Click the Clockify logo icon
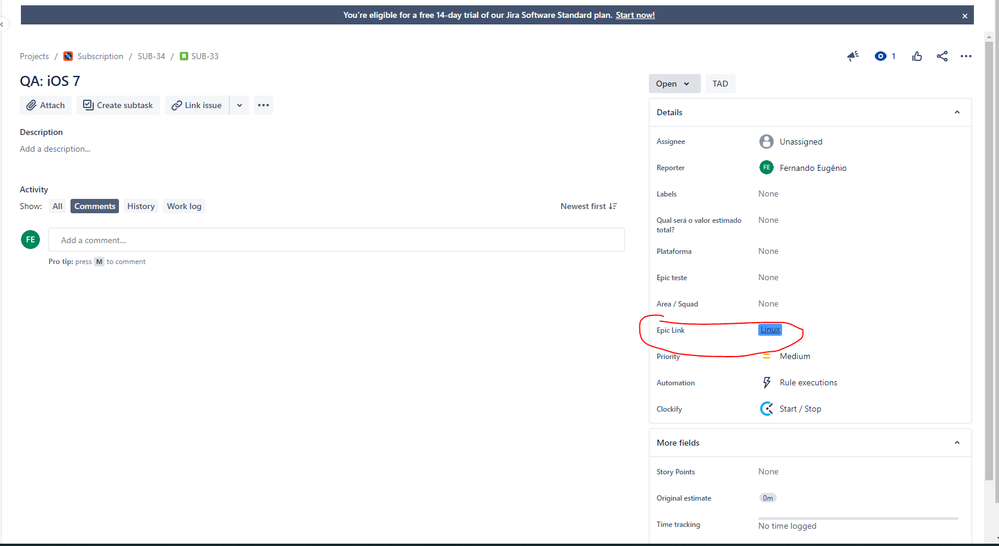The image size is (999, 546). [x=766, y=408]
